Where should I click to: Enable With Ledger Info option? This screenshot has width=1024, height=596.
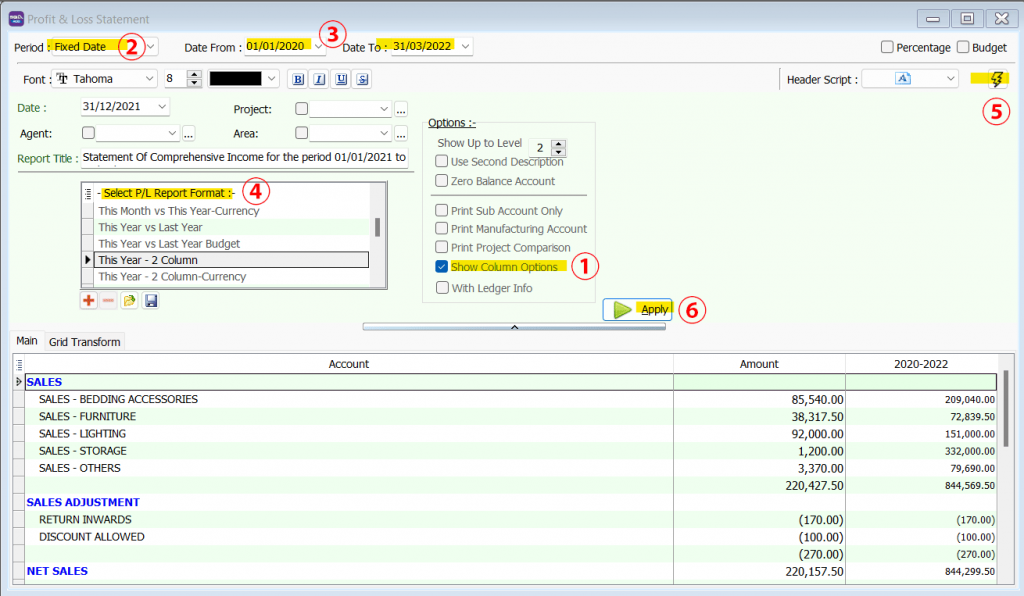[x=442, y=288]
